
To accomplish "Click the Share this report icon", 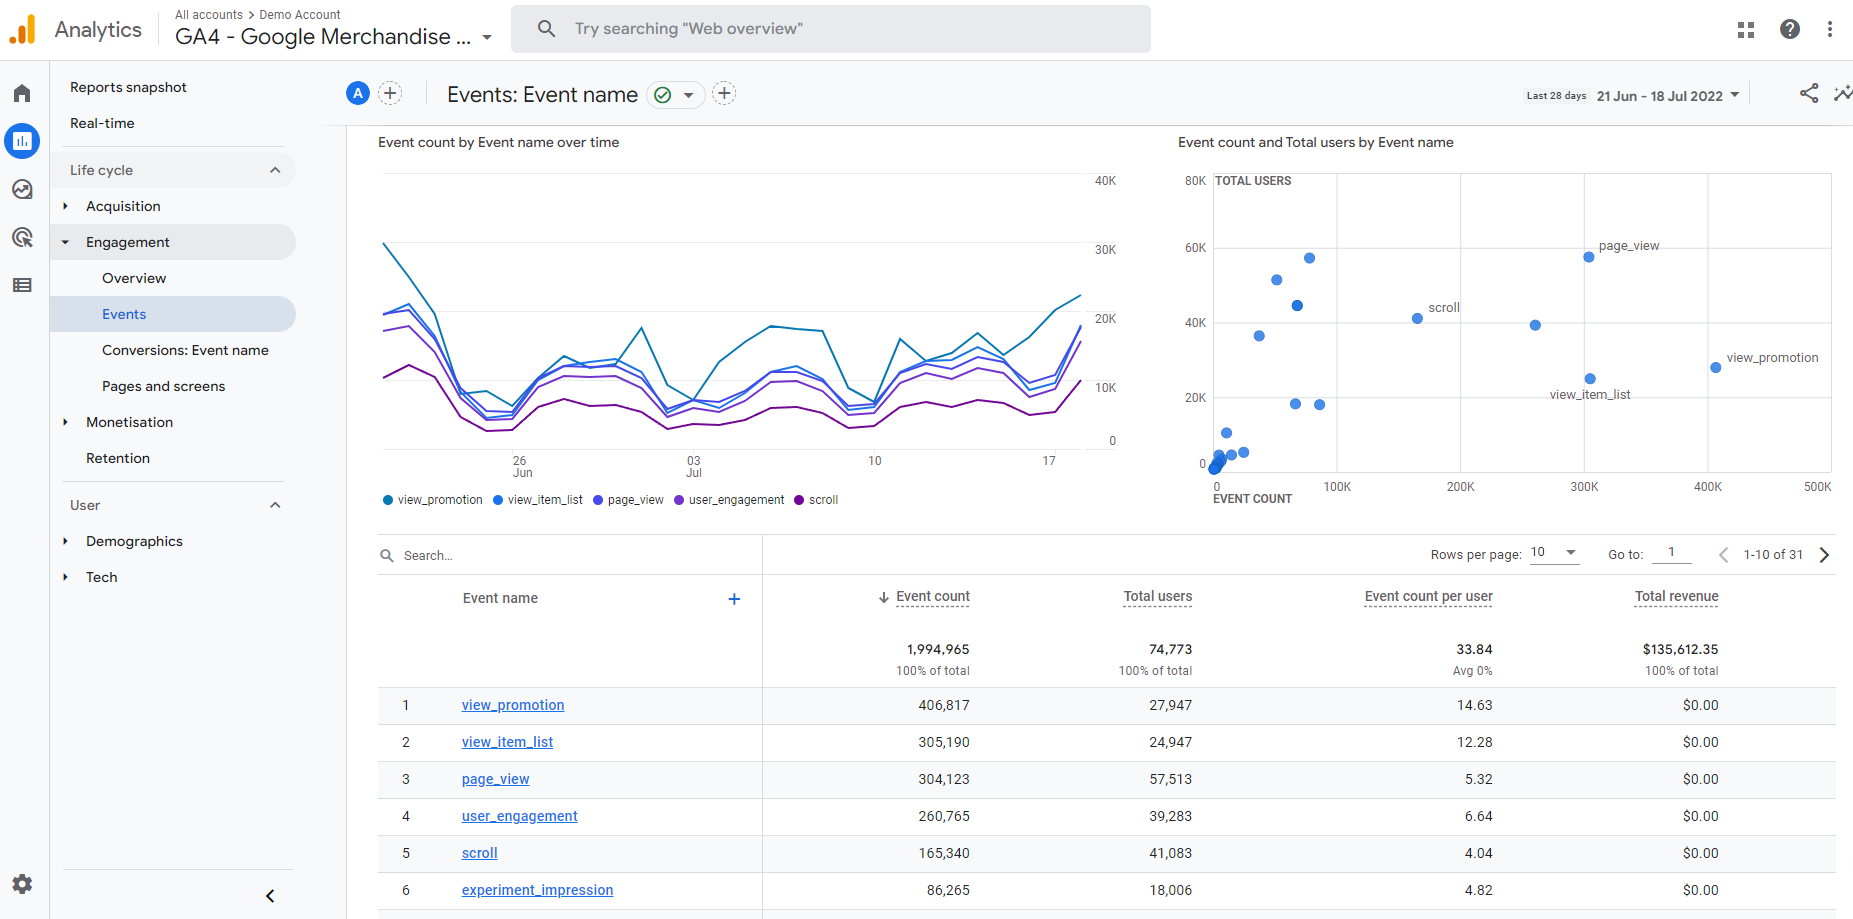I will pyautogui.click(x=1809, y=94).
